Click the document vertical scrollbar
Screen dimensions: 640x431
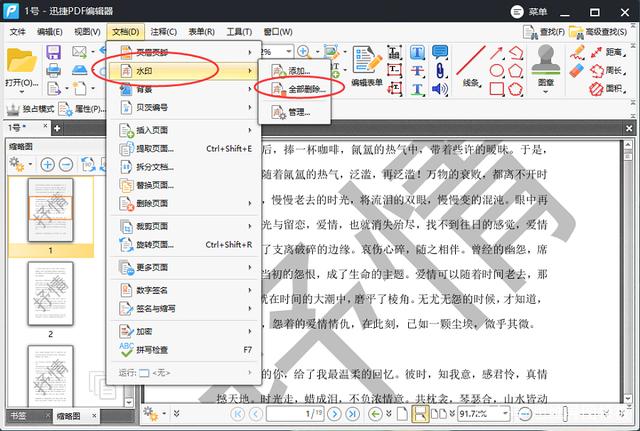point(628,271)
